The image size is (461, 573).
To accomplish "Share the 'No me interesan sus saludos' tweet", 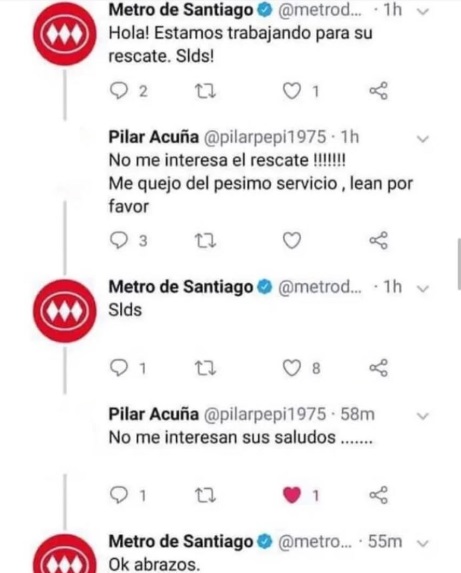I will 378,495.
